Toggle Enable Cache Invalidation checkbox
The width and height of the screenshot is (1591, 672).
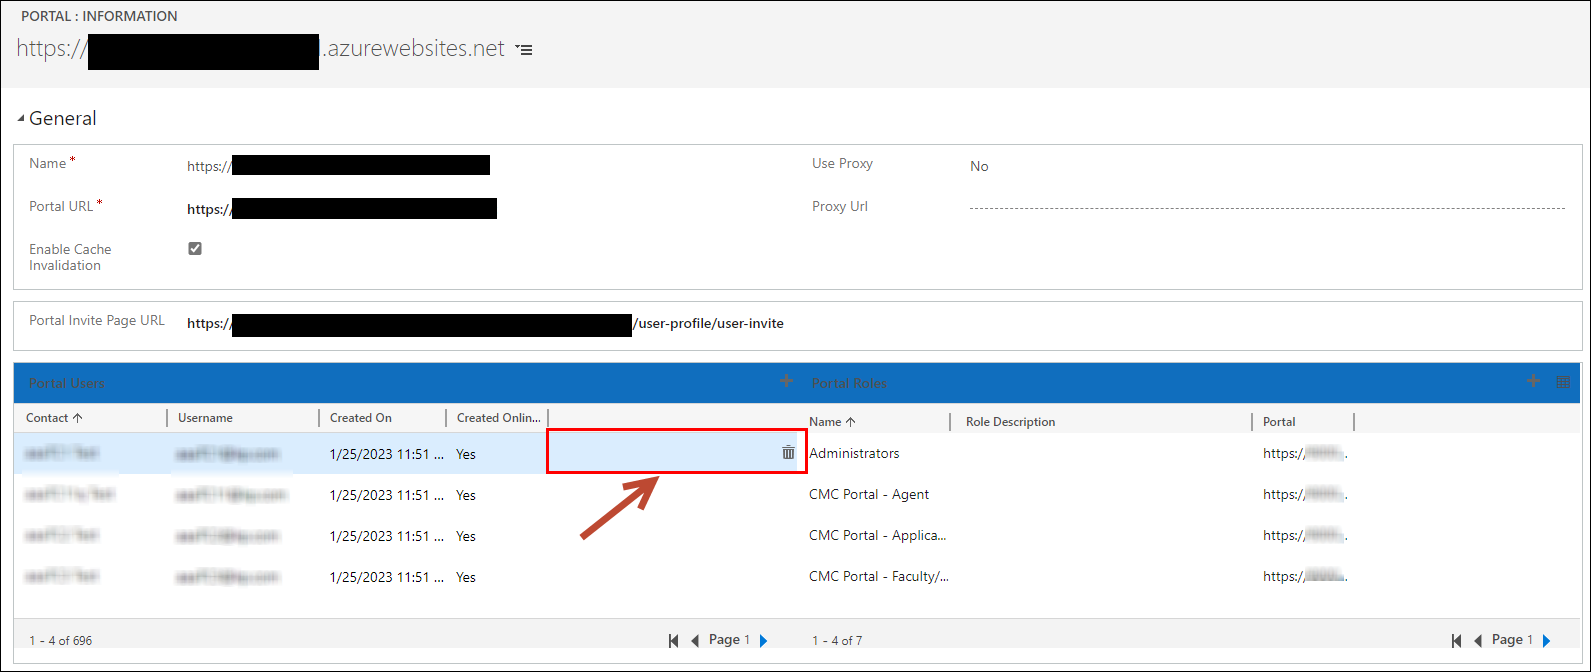coord(195,249)
